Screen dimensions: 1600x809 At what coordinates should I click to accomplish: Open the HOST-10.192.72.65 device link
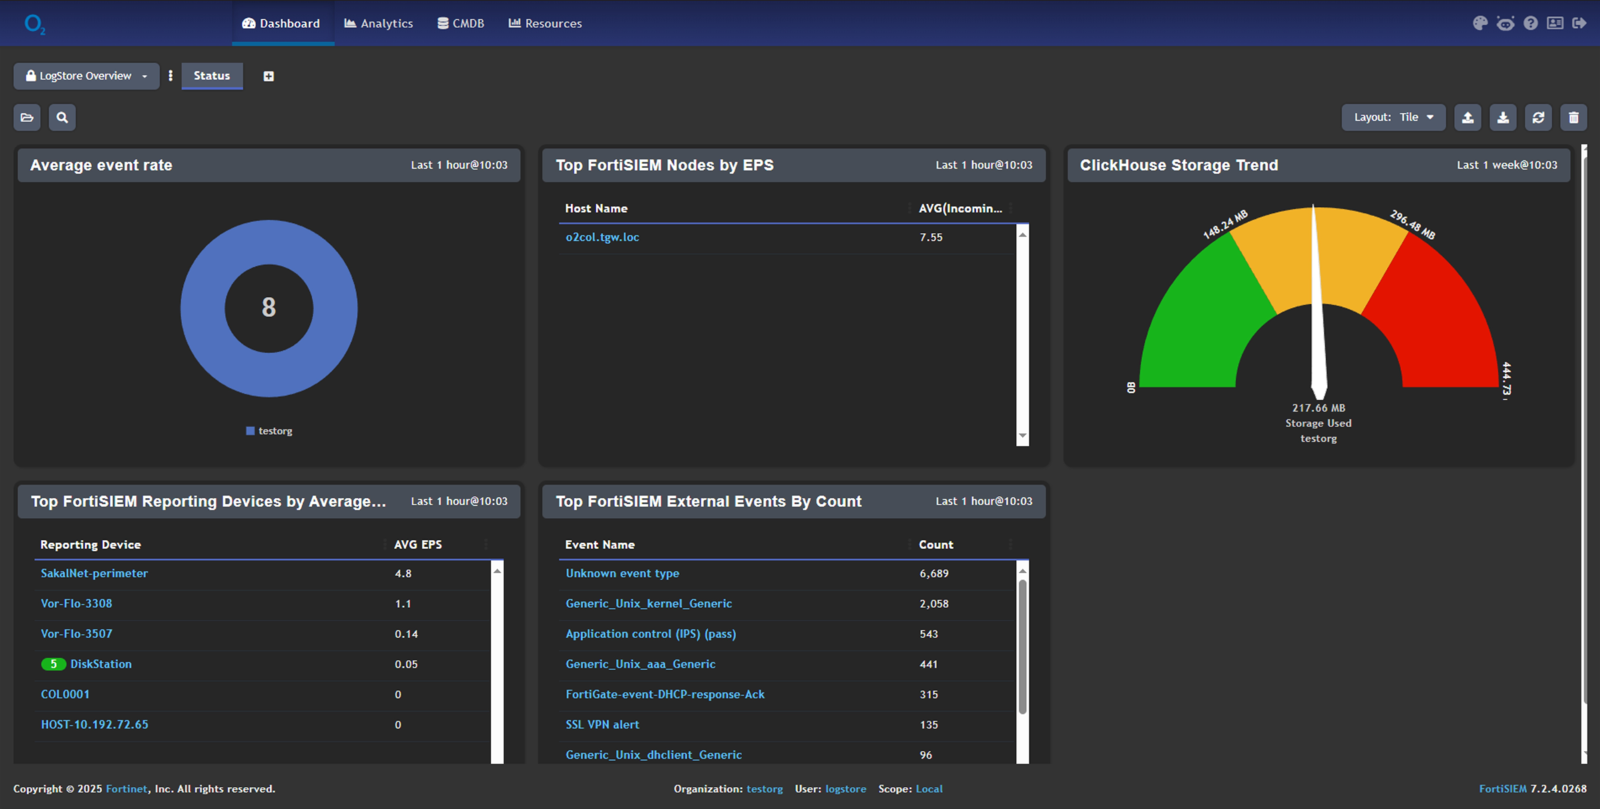tap(94, 725)
